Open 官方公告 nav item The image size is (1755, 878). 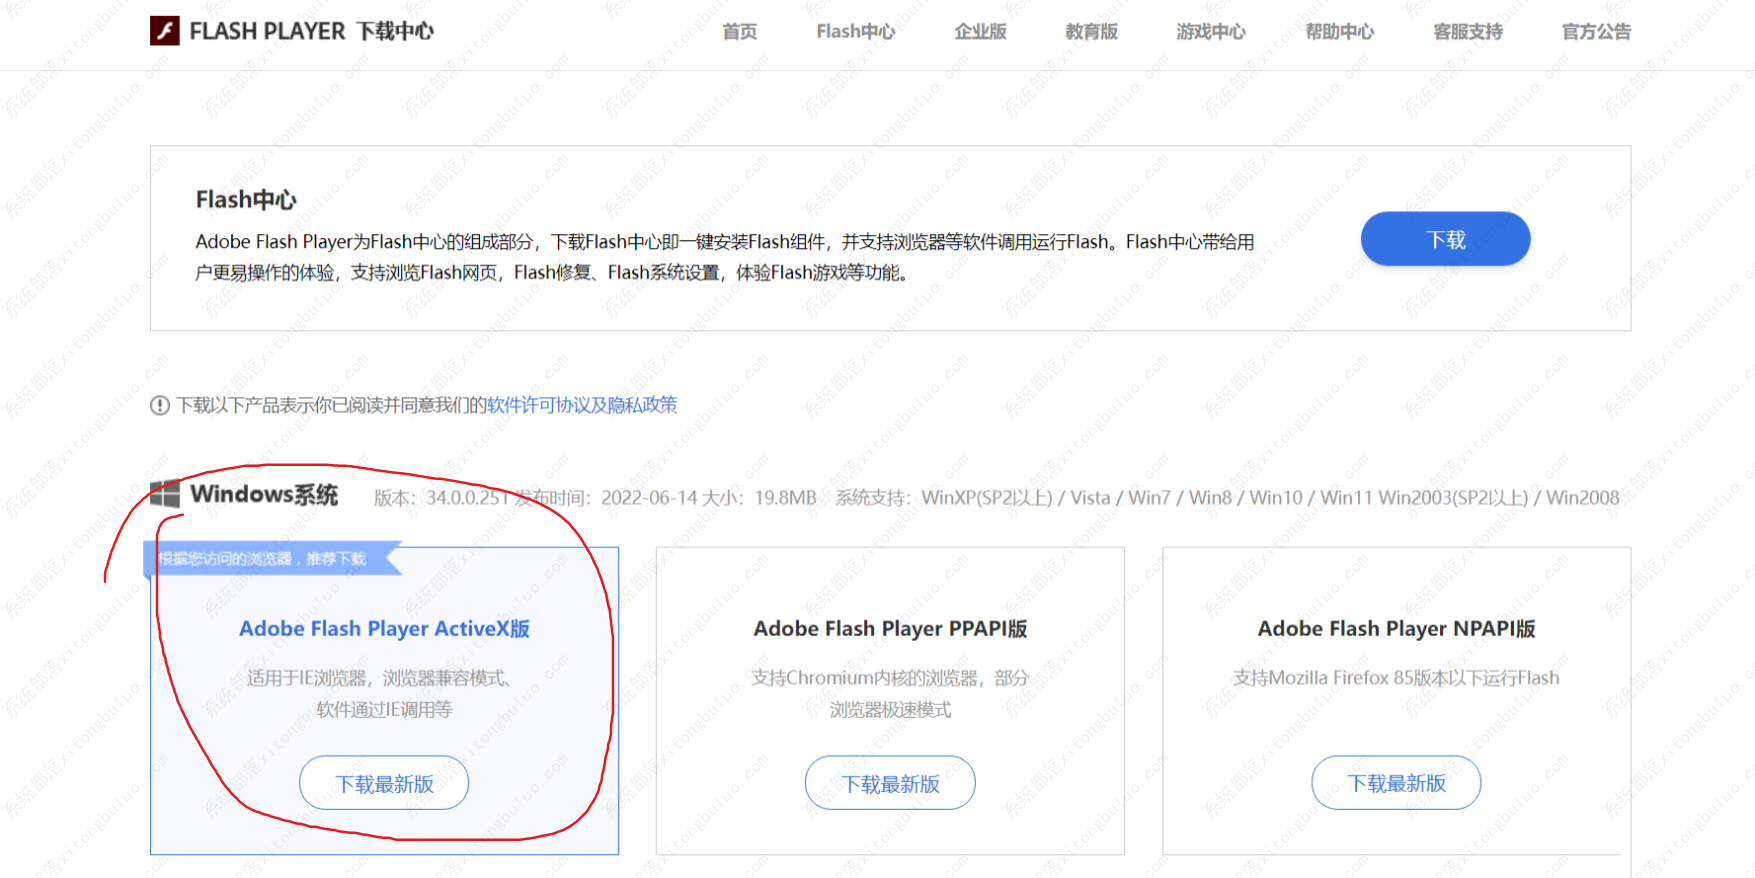coord(1596,32)
